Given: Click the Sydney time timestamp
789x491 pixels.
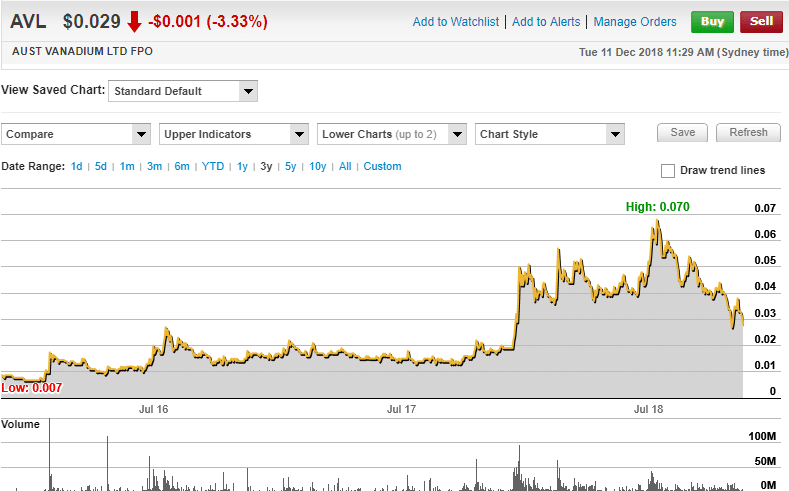Looking at the screenshot, I should [683, 52].
